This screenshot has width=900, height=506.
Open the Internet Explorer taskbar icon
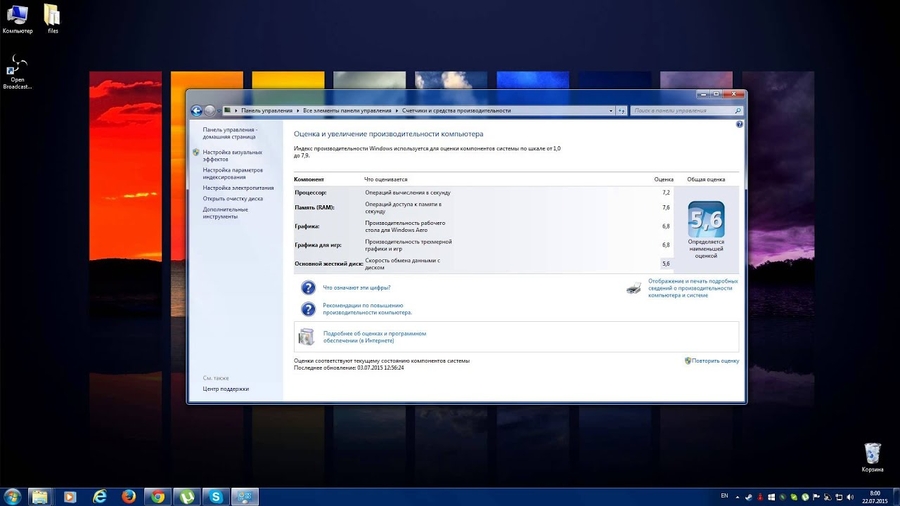click(99, 496)
